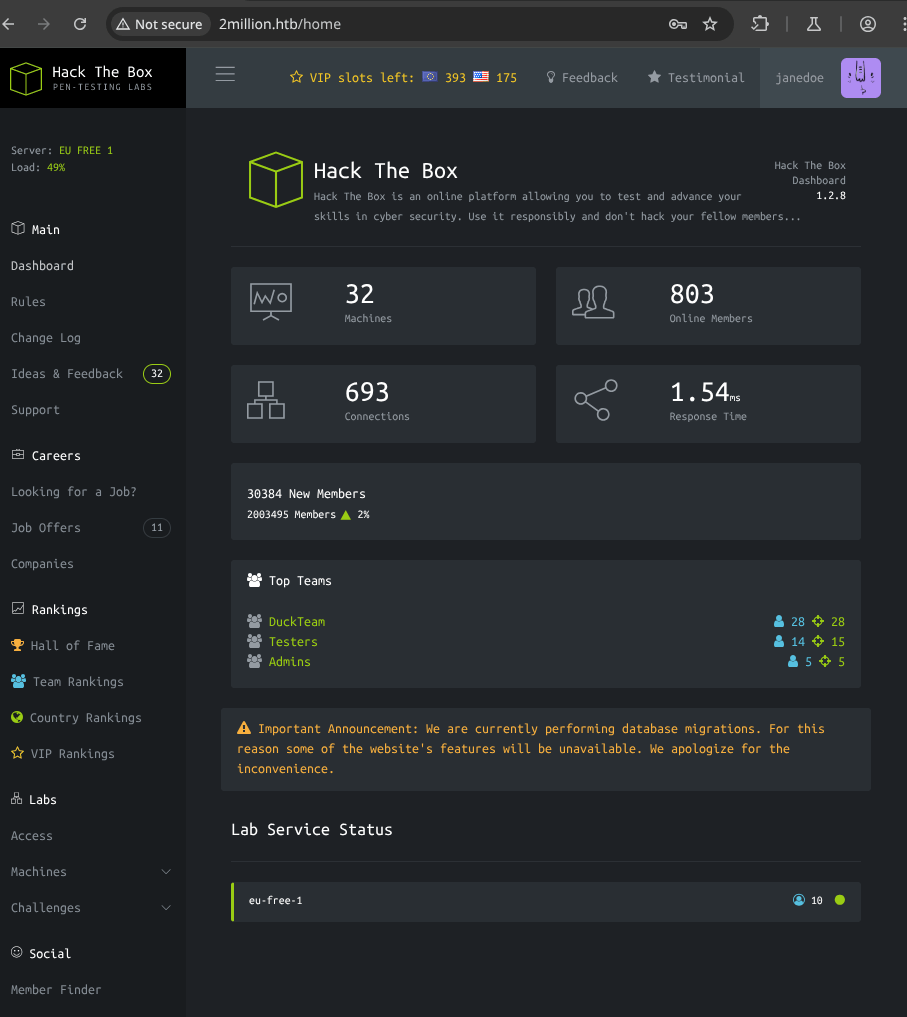Click the Hall of Fame trophy icon
The height and width of the screenshot is (1017, 907).
click(18, 645)
